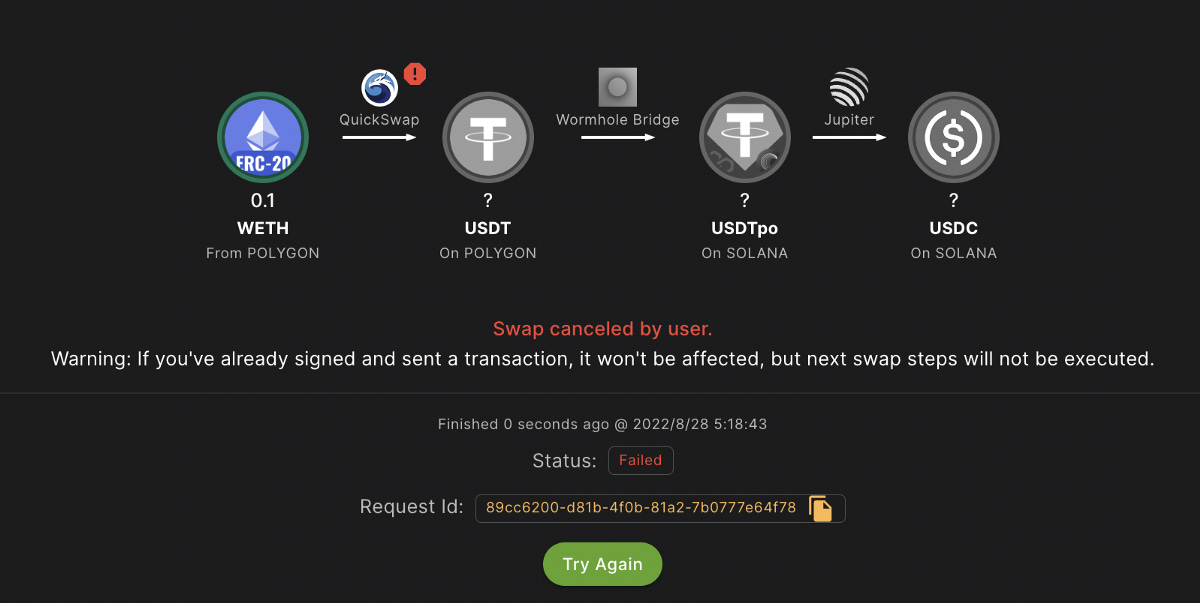Click the arrow under Jupiter

(849, 138)
